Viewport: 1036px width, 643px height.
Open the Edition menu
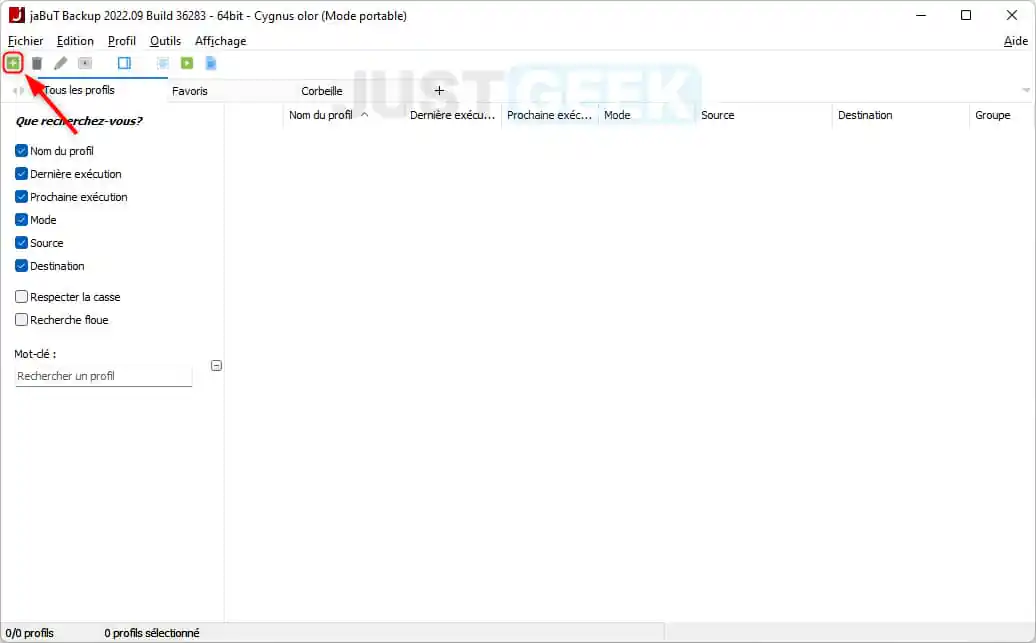point(75,41)
